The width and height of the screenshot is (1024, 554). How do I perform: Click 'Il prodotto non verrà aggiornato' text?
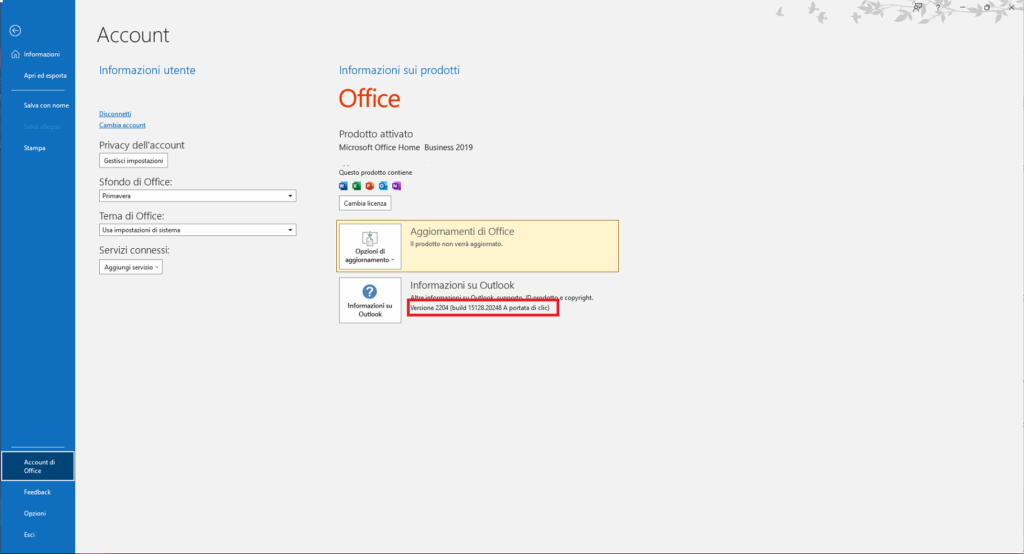(456, 244)
